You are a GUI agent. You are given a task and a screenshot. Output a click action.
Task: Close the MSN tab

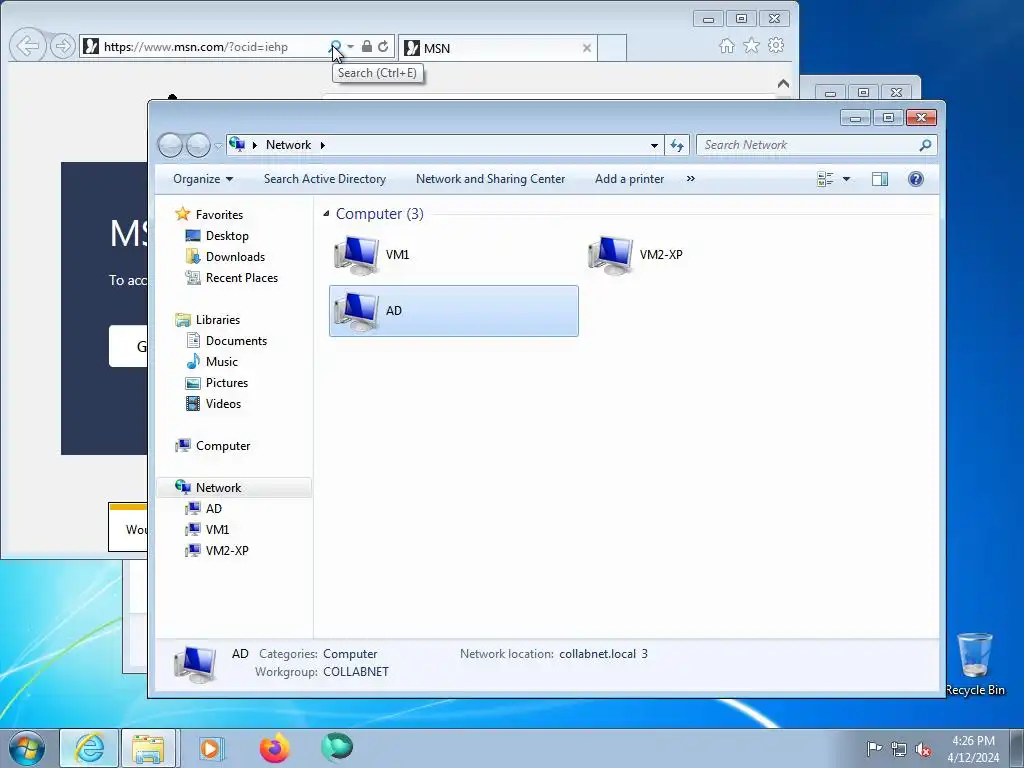click(x=586, y=48)
